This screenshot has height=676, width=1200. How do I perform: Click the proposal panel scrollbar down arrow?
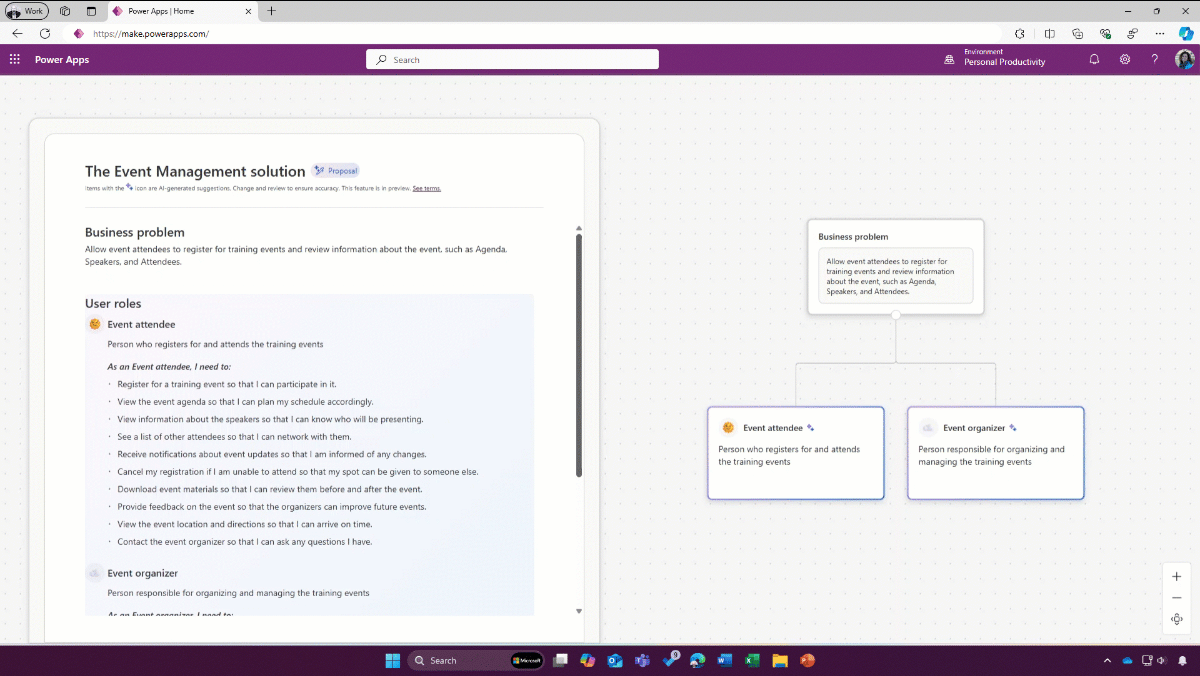pos(579,611)
